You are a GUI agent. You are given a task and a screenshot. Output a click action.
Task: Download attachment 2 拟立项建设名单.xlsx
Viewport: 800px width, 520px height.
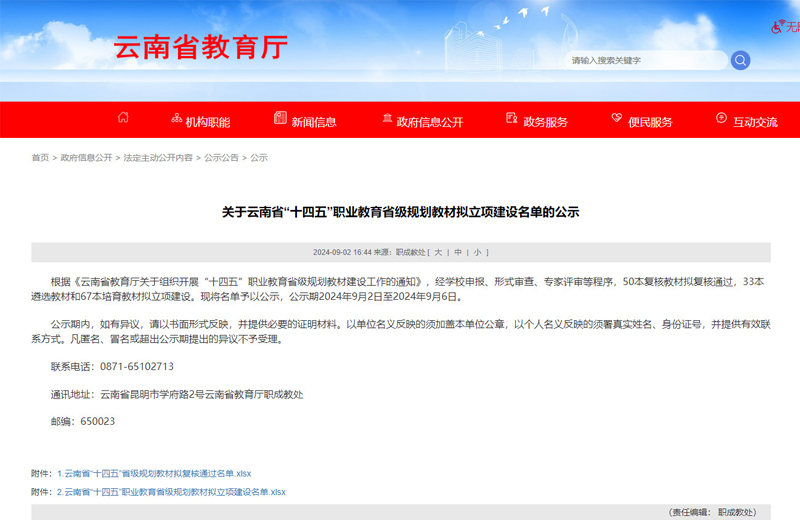click(171, 492)
